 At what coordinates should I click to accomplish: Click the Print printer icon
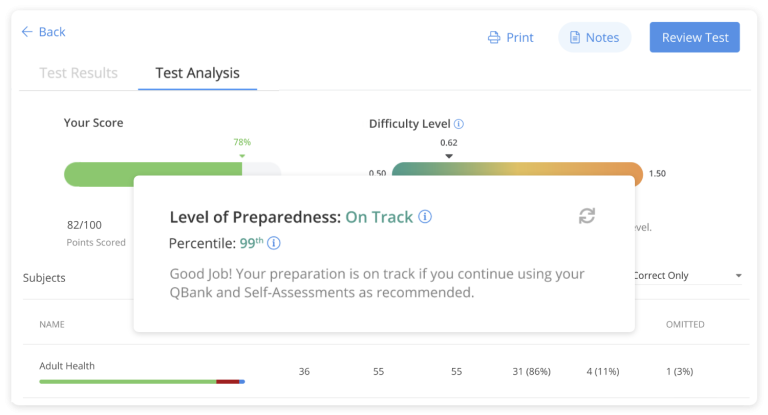pyautogui.click(x=494, y=38)
